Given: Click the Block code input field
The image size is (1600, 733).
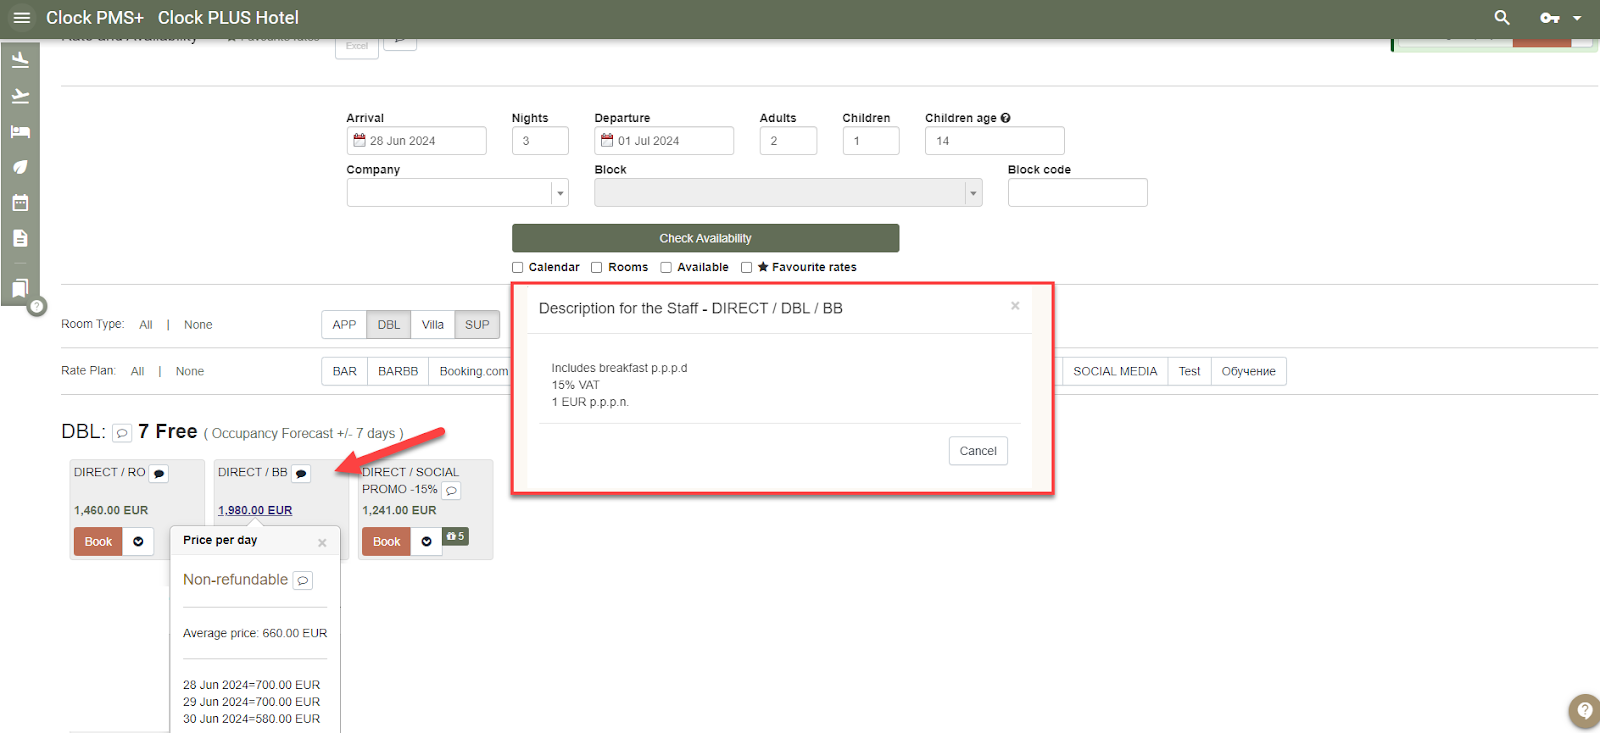Looking at the screenshot, I should pos(1077,193).
